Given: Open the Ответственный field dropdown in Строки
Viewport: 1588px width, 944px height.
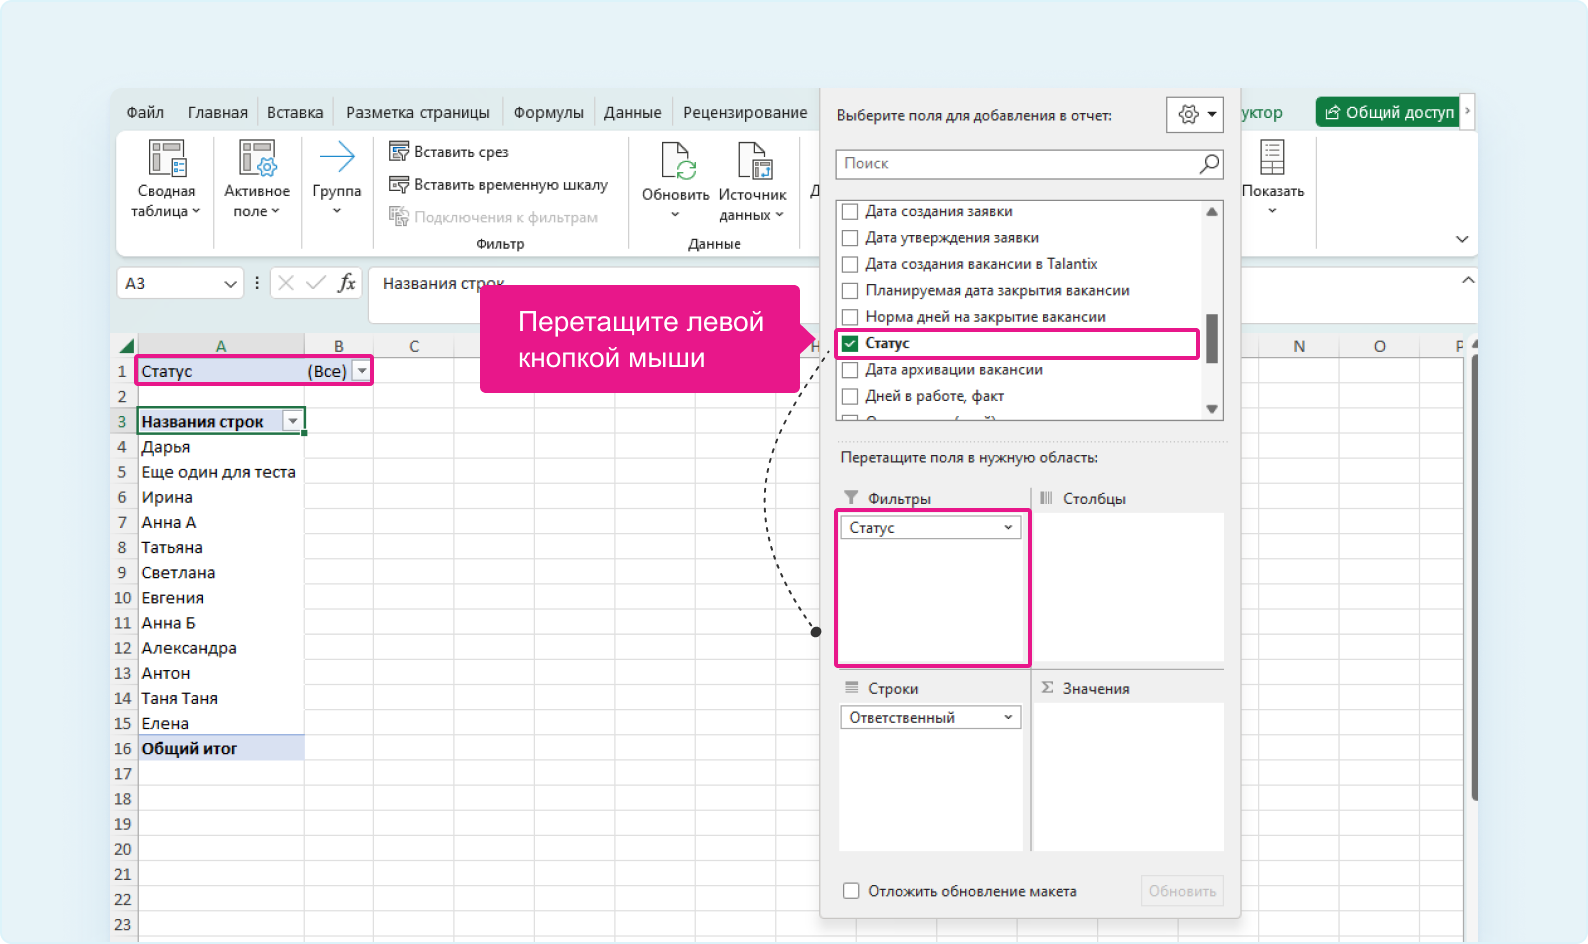Looking at the screenshot, I should [1008, 718].
